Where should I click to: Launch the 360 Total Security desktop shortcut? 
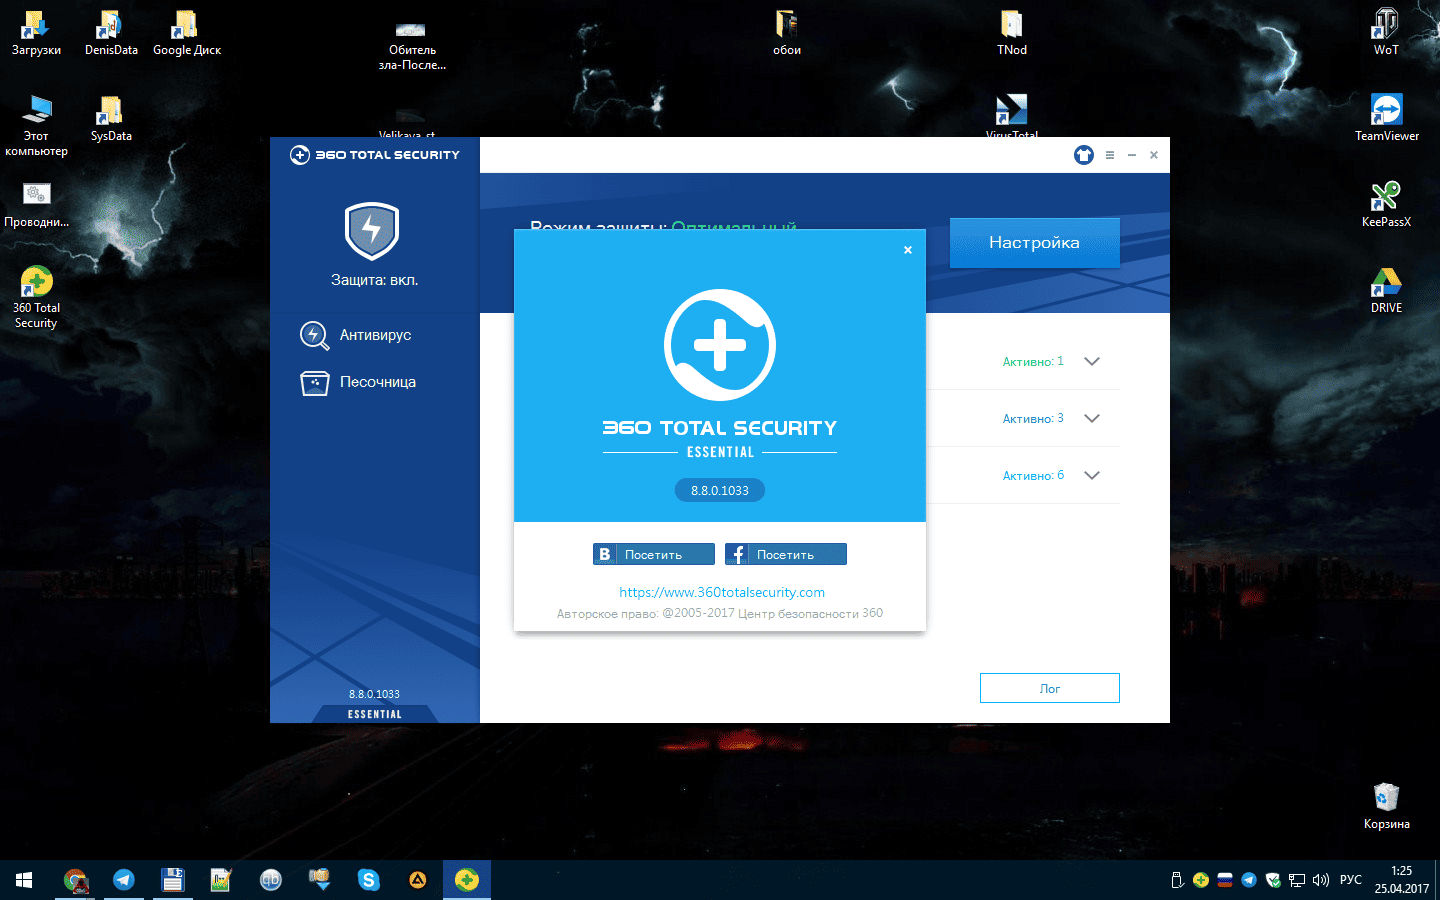(36, 298)
